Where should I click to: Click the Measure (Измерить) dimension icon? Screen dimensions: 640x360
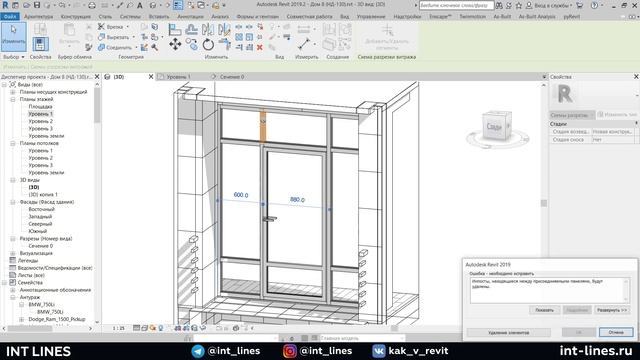click(x=304, y=44)
